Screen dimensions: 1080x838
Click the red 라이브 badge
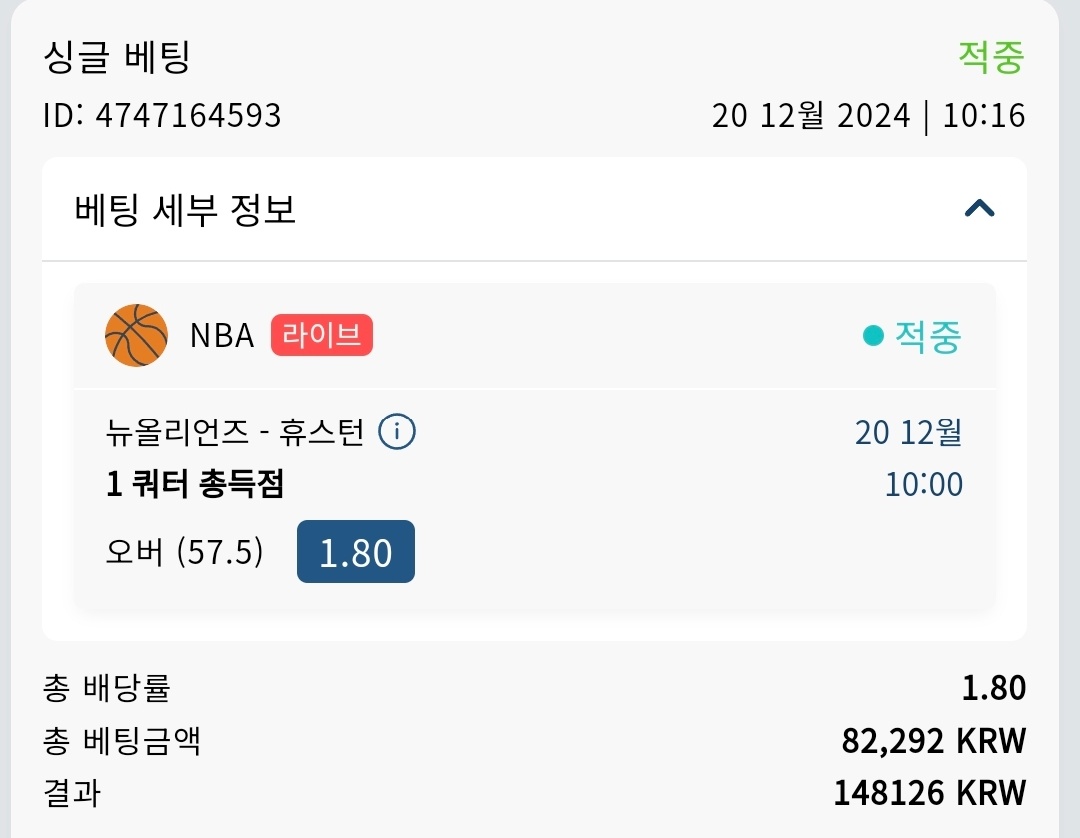tap(321, 335)
